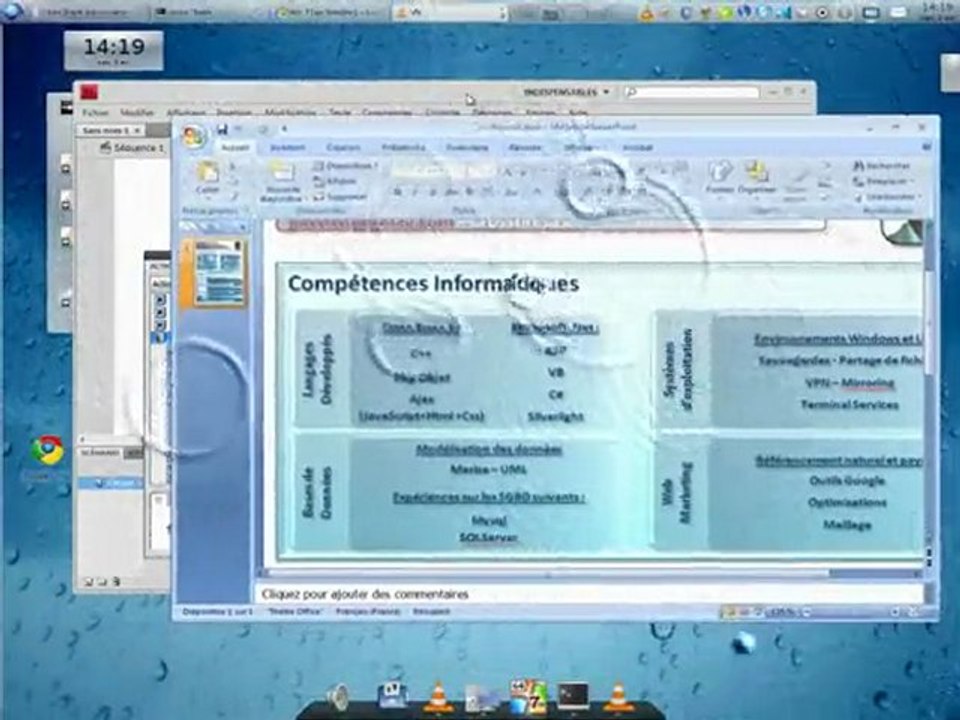
Task: Click the search field in the Flash window title bar
Action: point(692,92)
